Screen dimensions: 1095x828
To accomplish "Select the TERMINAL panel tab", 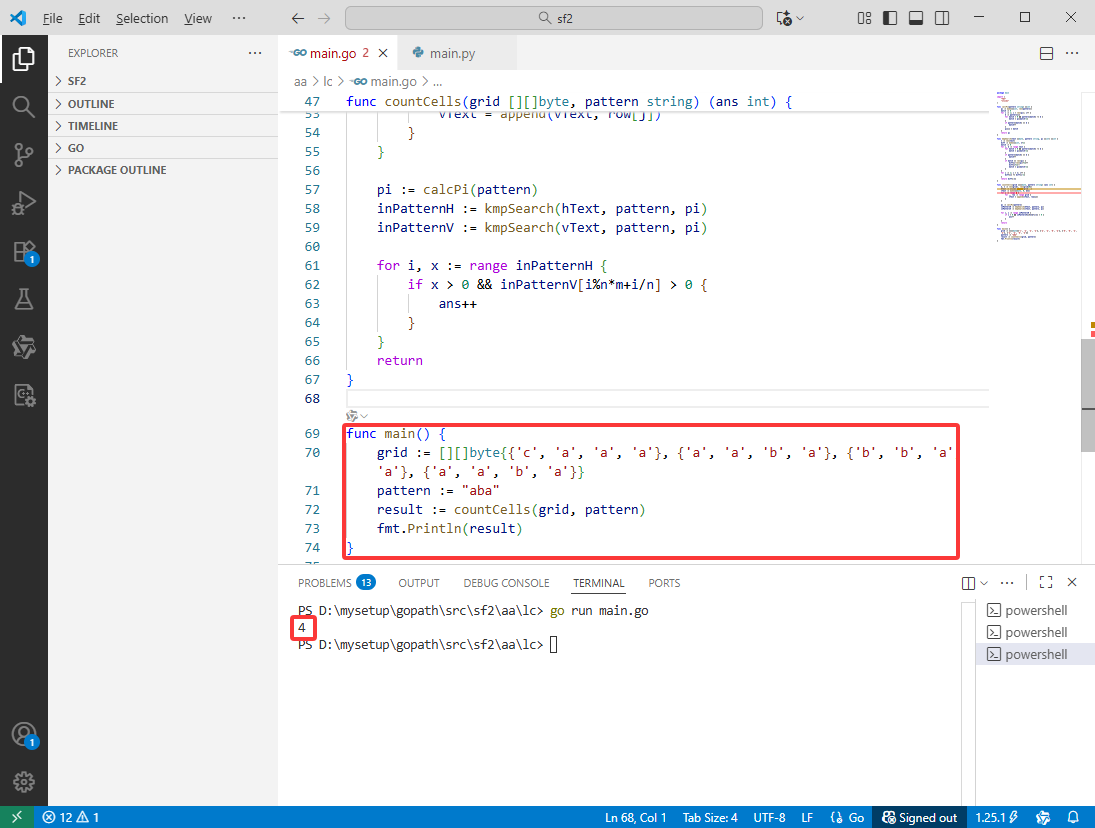I will pos(598,582).
